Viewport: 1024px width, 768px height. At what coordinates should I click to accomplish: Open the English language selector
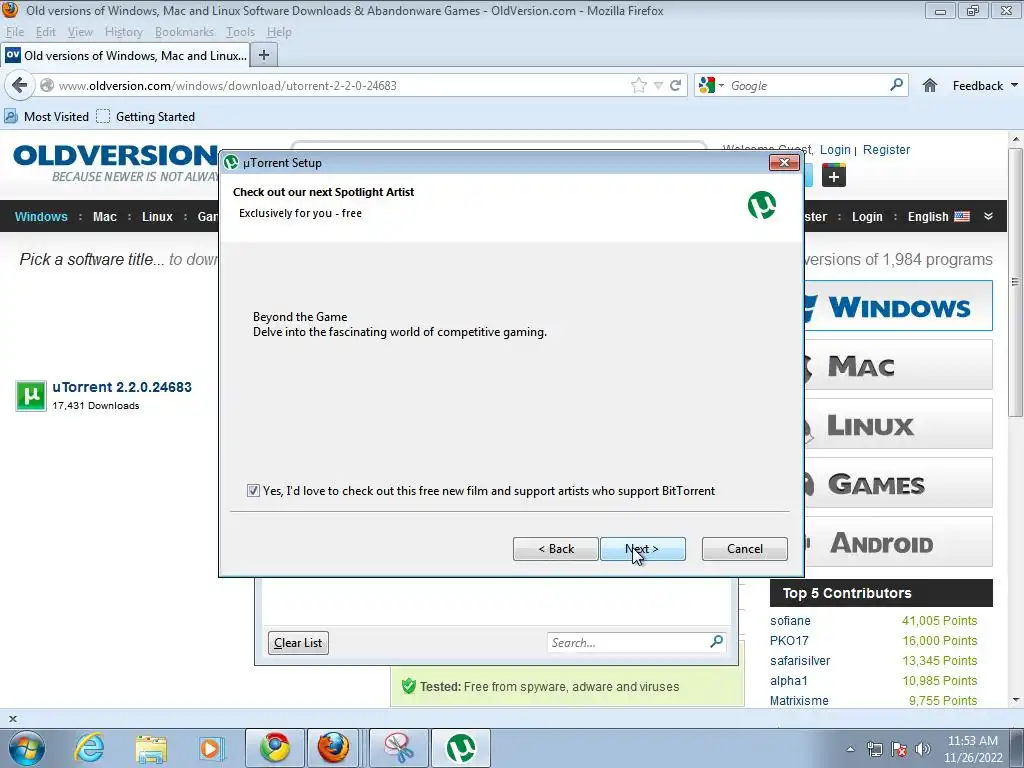tap(938, 217)
